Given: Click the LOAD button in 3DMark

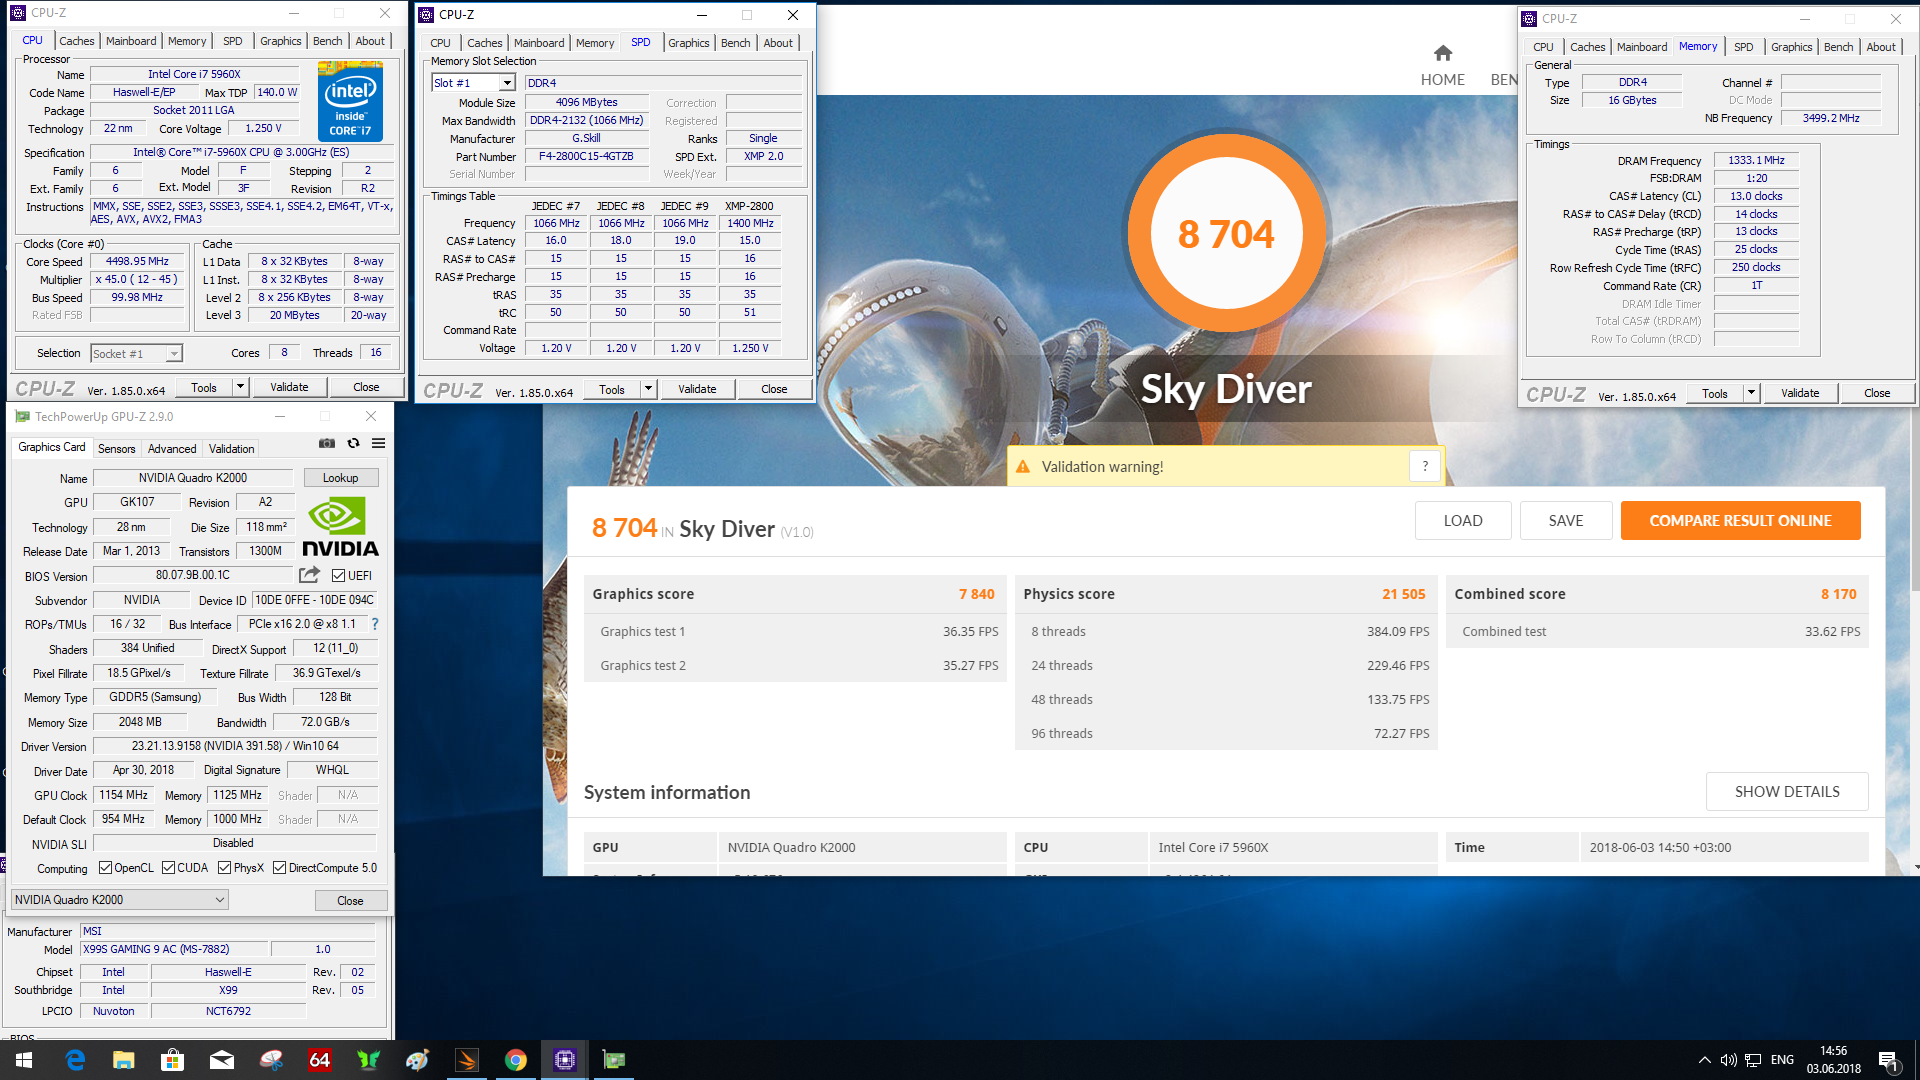Looking at the screenshot, I should (x=1462, y=521).
